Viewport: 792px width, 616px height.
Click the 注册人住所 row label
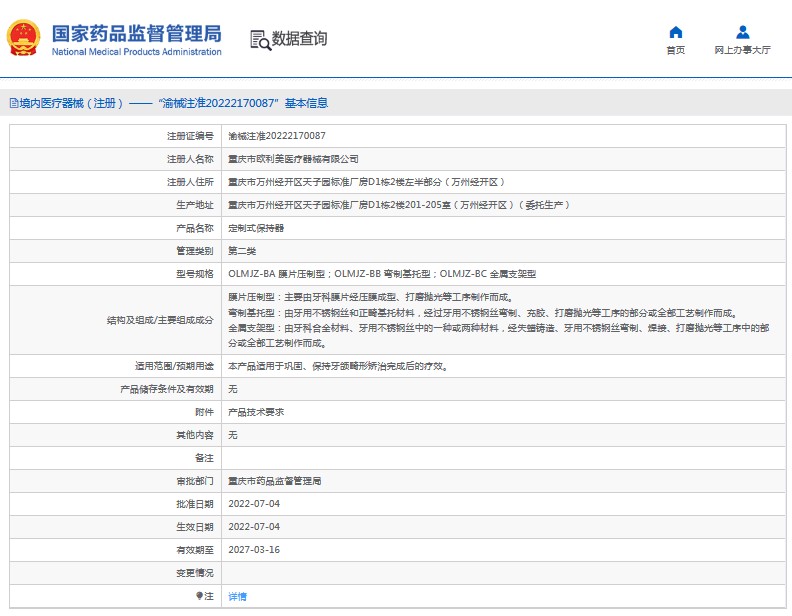[x=190, y=182]
